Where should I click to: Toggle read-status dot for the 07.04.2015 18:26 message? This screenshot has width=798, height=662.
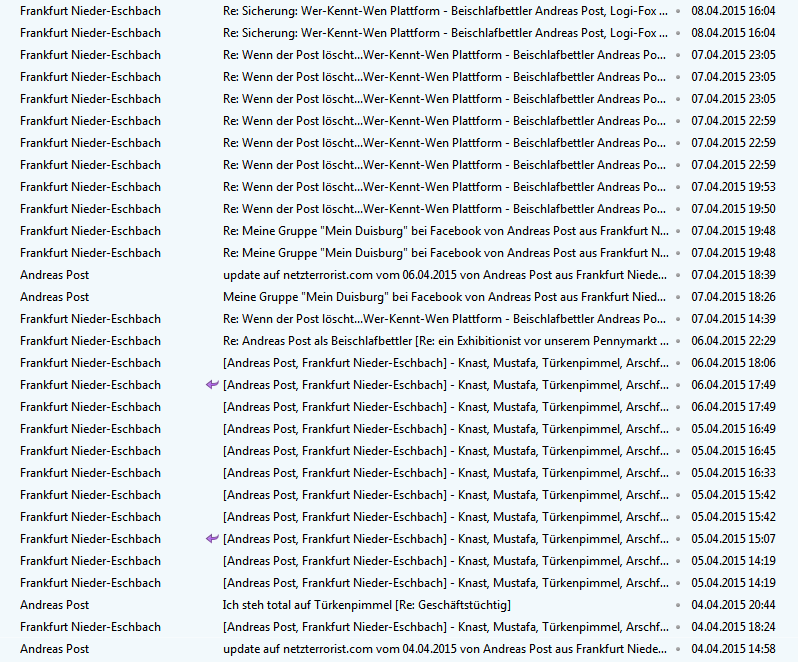point(678,297)
